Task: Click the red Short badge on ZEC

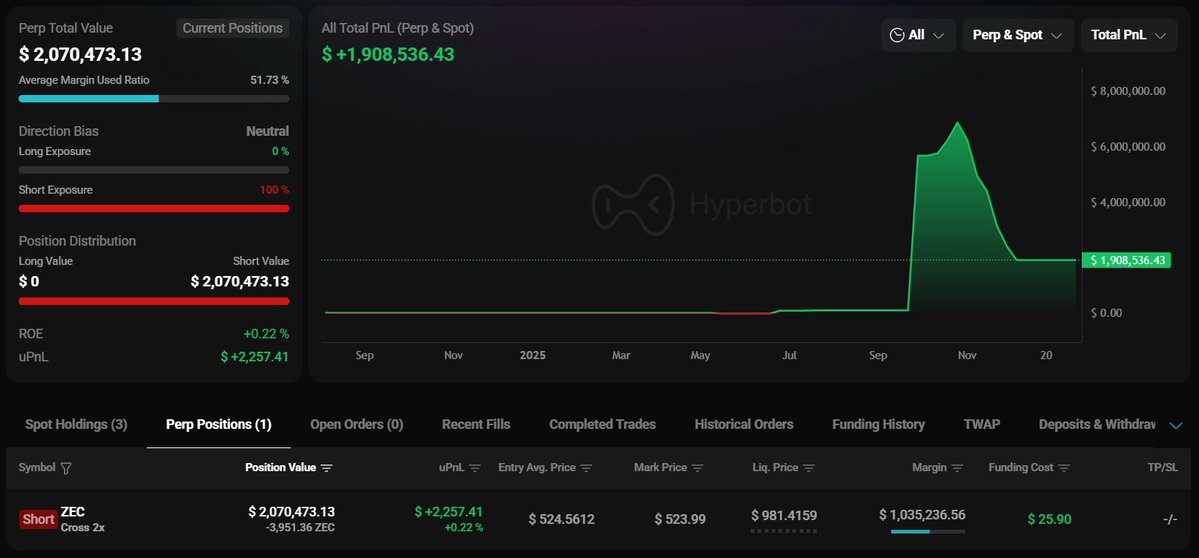Action: click(x=38, y=519)
